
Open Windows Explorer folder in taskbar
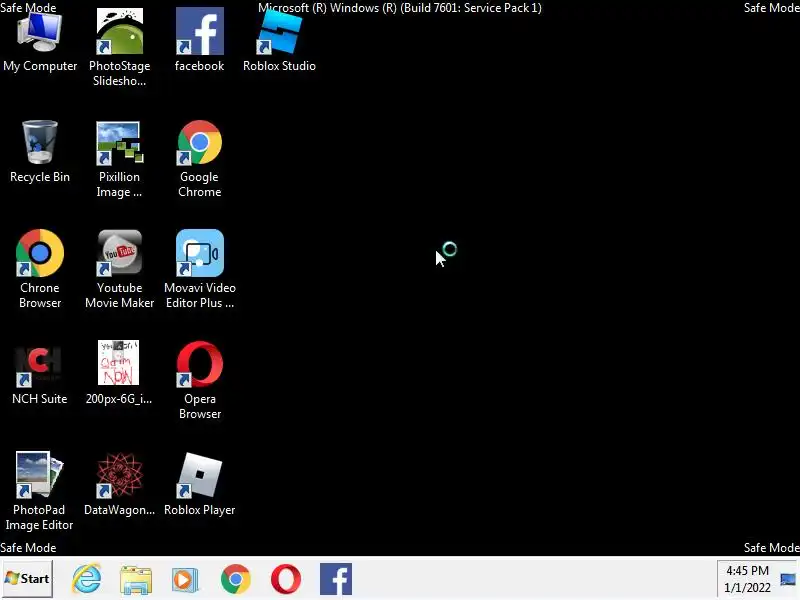tap(136, 580)
